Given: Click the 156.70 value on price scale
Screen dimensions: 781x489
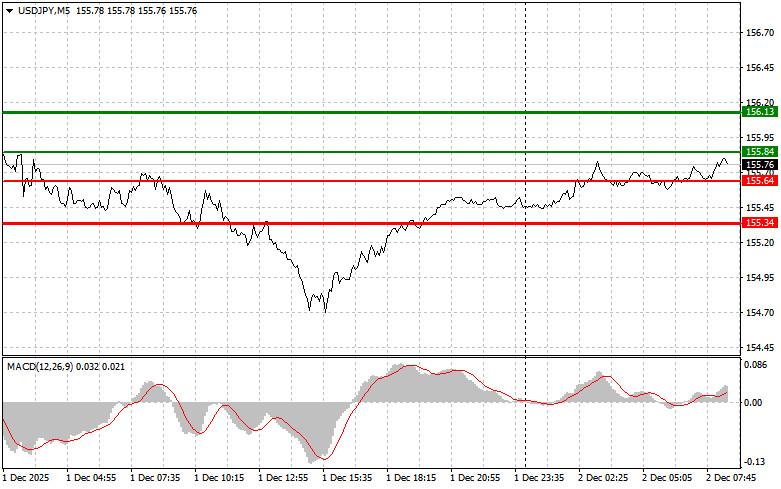Looking at the screenshot, I should [x=760, y=33].
